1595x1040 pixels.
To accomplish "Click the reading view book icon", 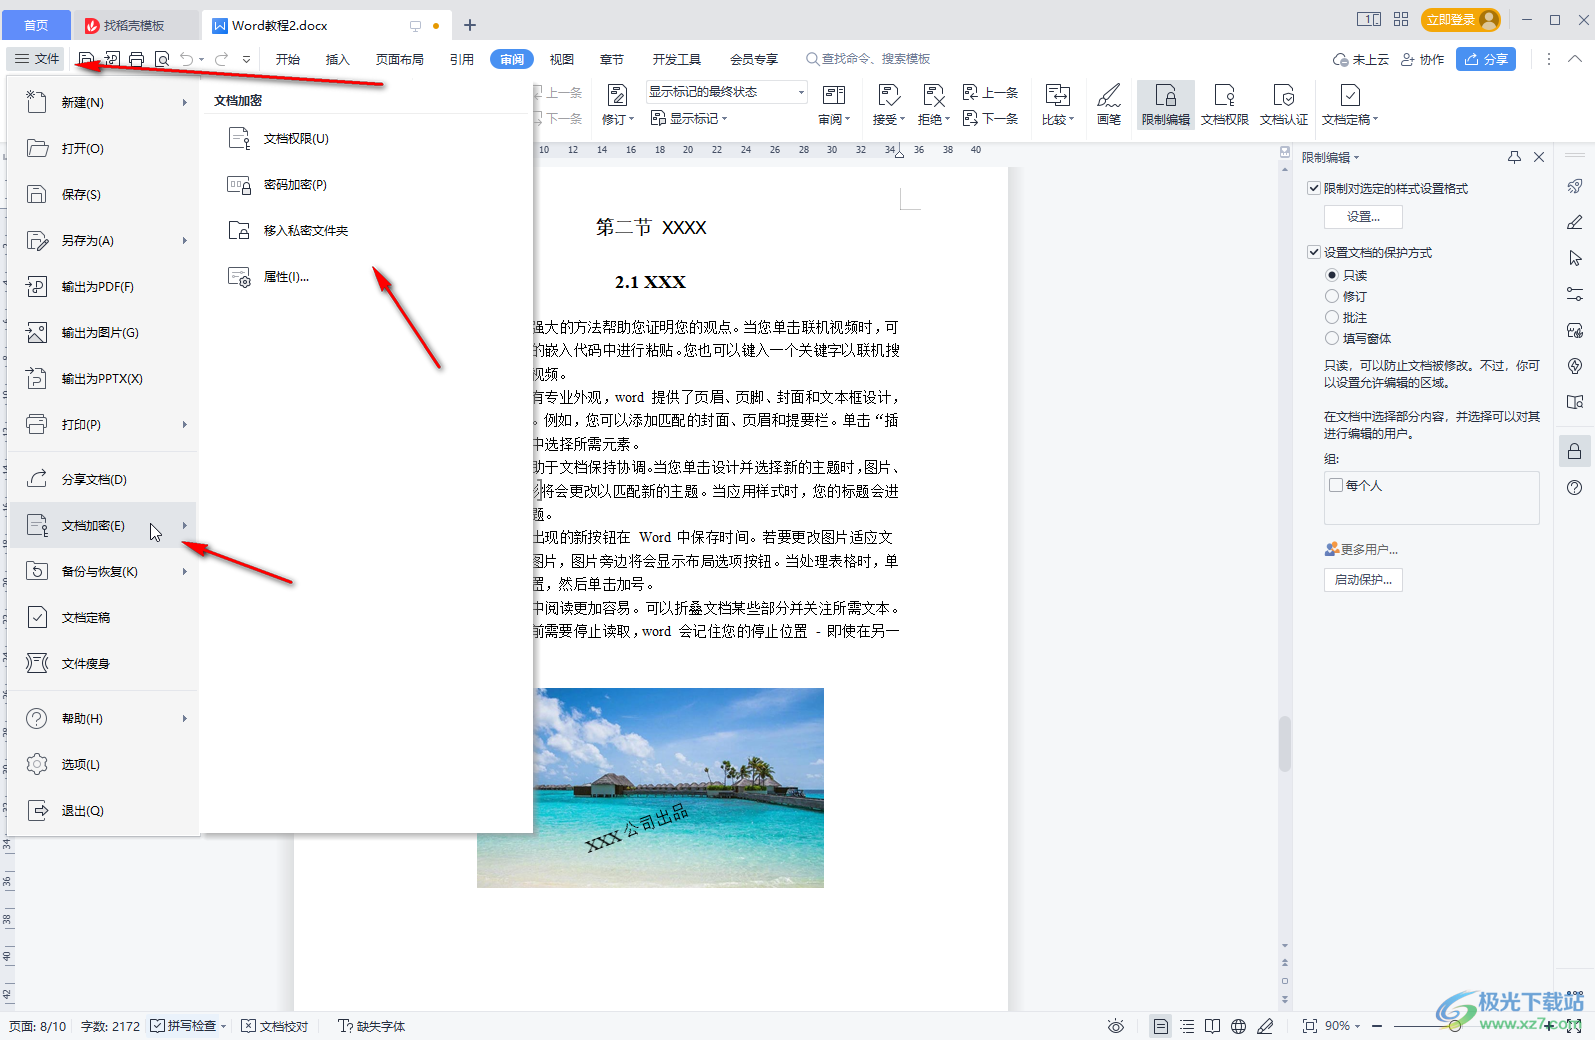I will [1212, 1026].
